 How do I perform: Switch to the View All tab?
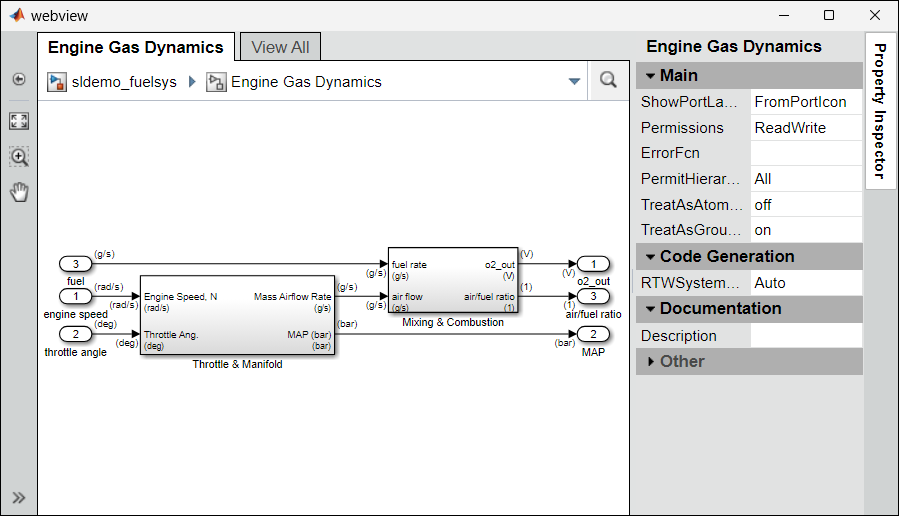click(280, 47)
